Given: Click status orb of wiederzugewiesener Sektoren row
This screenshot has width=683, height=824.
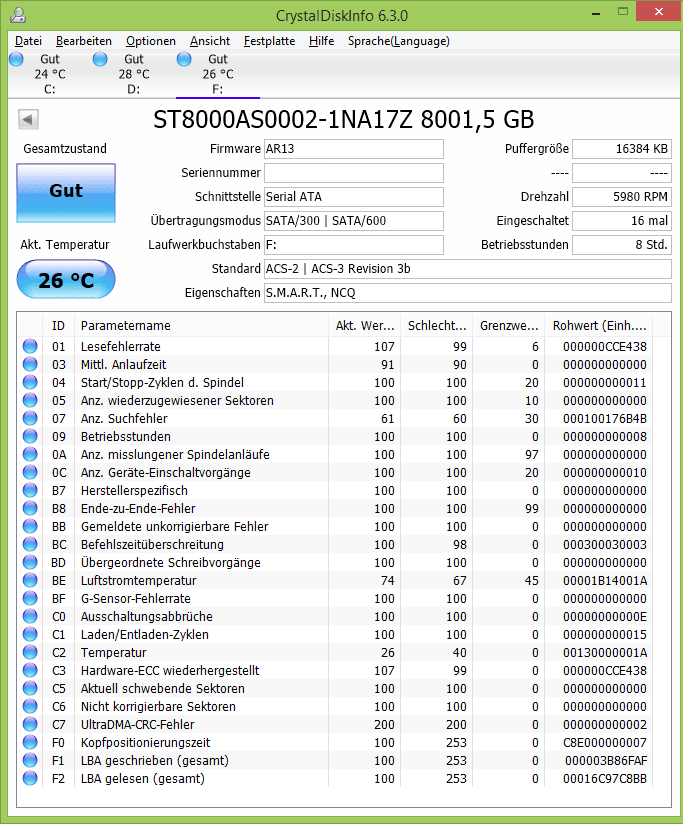Looking at the screenshot, I should [30, 400].
